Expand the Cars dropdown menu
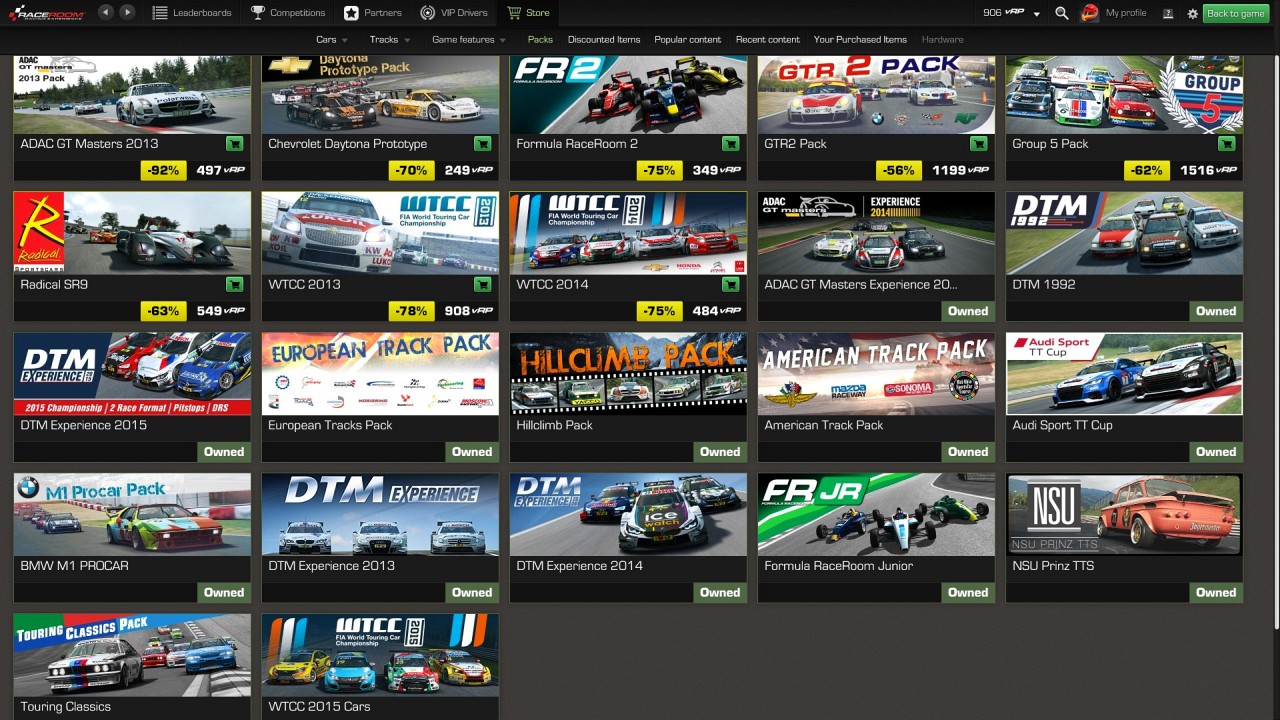The image size is (1280, 720). (x=332, y=40)
